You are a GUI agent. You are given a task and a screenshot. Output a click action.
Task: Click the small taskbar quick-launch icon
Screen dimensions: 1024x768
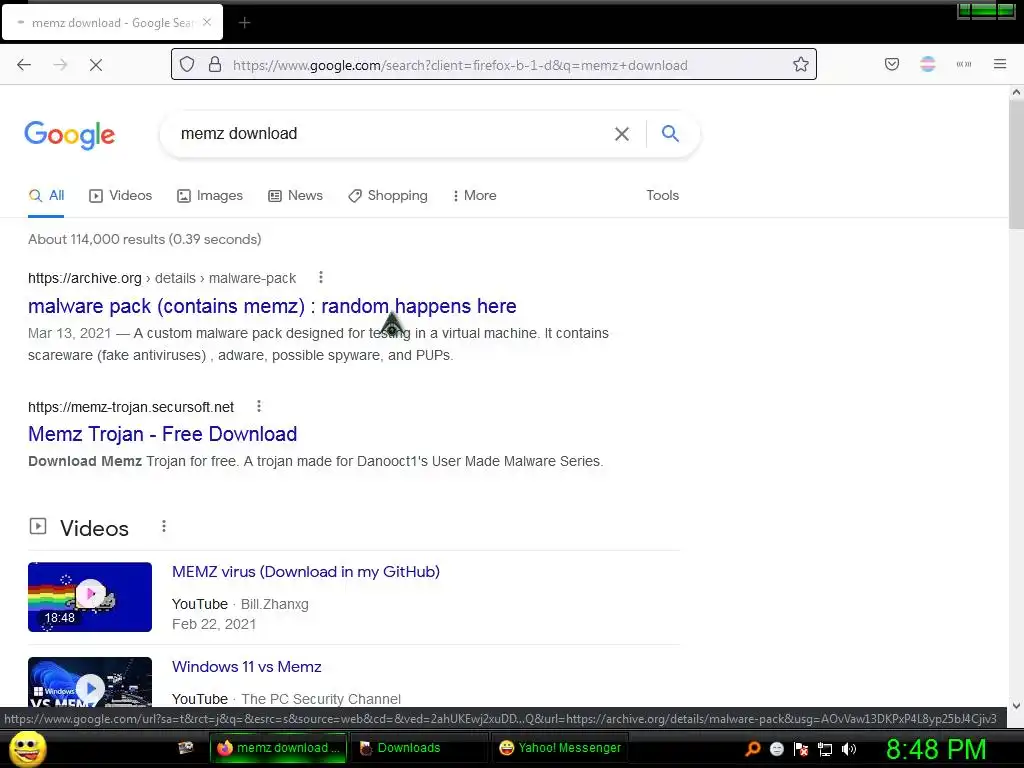pyautogui.click(x=186, y=748)
